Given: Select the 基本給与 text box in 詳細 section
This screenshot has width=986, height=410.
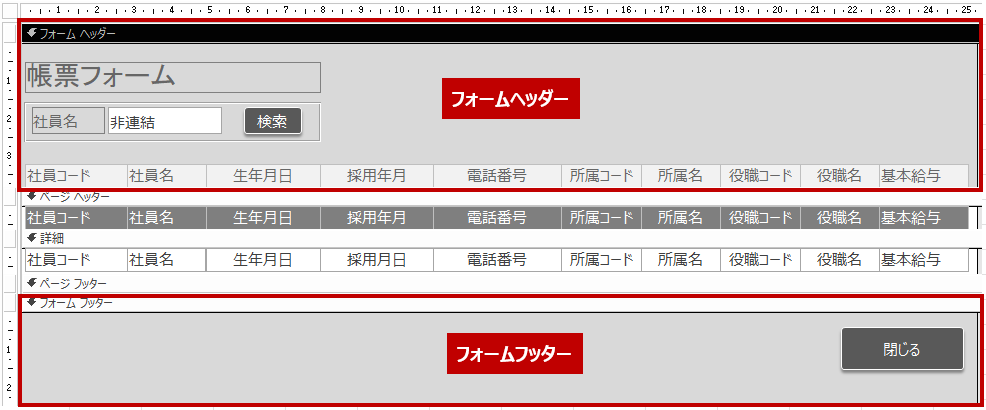Looking at the screenshot, I should click(x=923, y=260).
